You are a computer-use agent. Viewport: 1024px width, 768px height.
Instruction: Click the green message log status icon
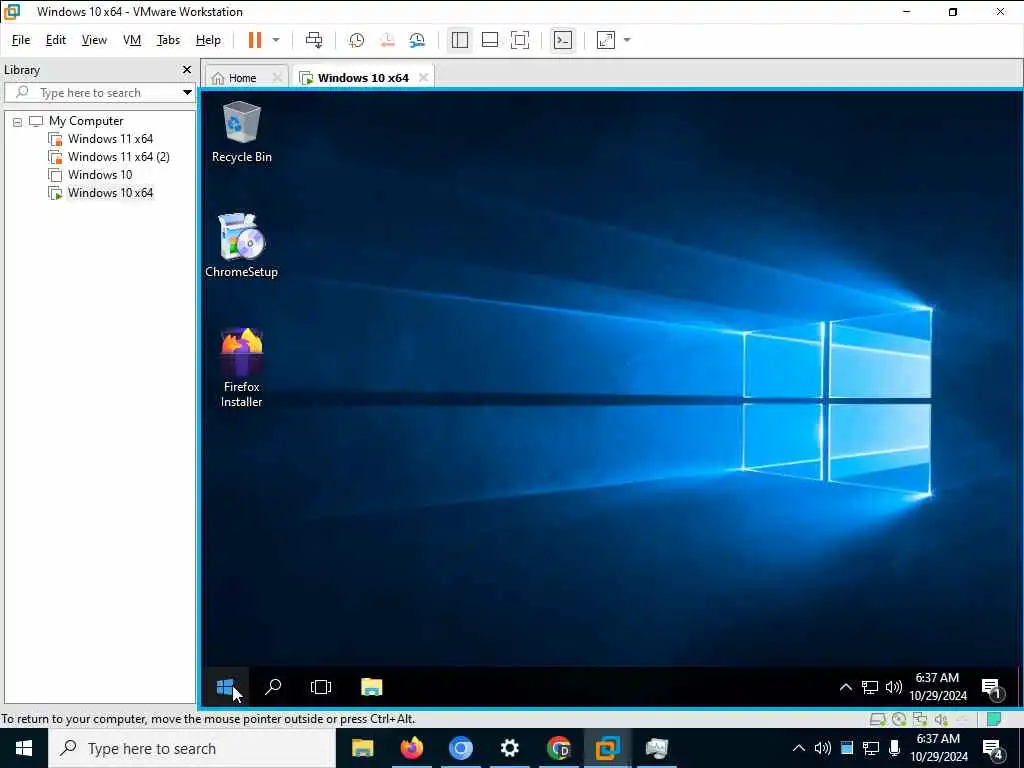(x=994, y=720)
